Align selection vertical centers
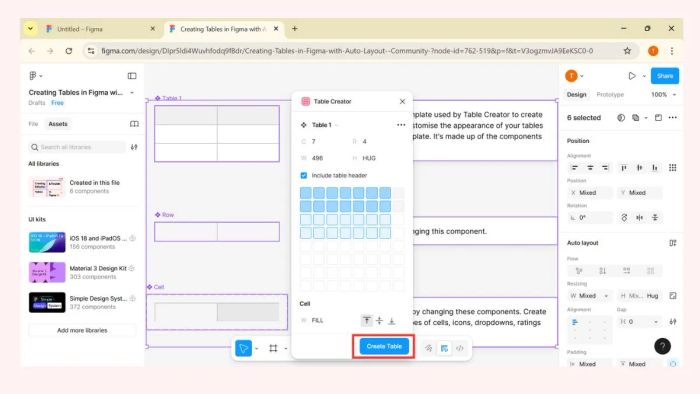The height and width of the screenshot is (394, 700). coord(639,168)
